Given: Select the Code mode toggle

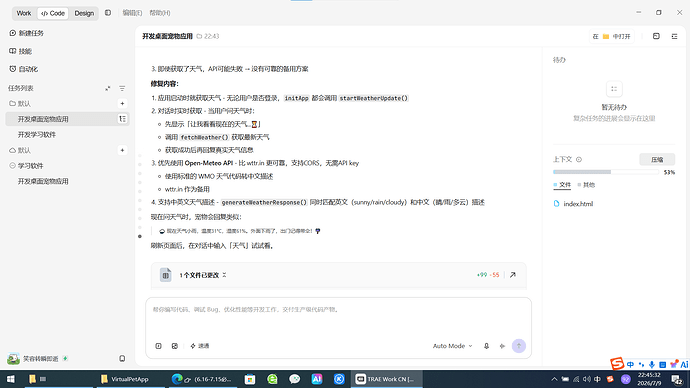Looking at the screenshot, I should [x=53, y=13].
